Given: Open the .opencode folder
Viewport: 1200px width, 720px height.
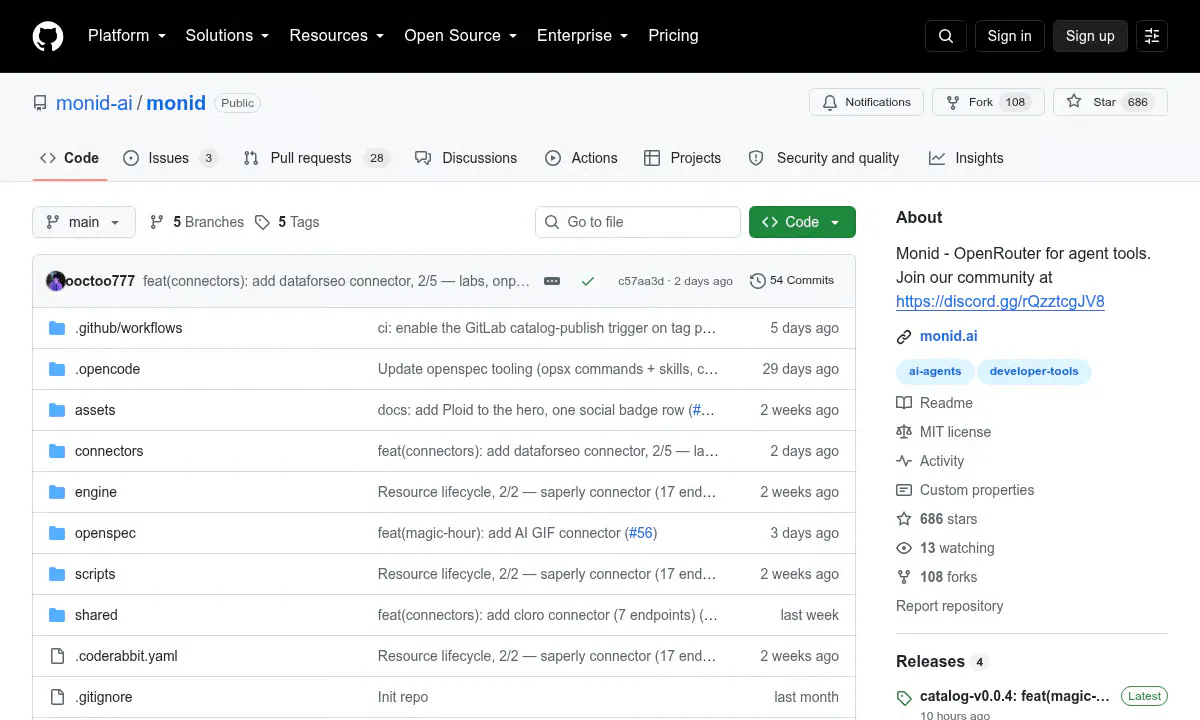Looking at the screenshot, I should point(107,369).
